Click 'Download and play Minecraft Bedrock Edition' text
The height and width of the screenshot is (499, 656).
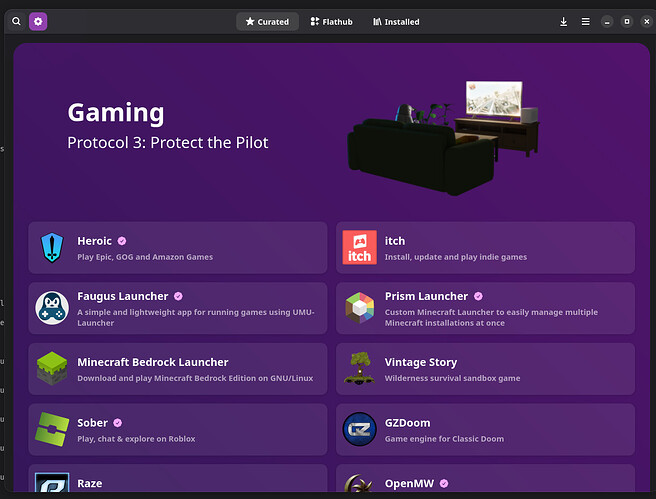pyautogui.click(x=195, y=378)
